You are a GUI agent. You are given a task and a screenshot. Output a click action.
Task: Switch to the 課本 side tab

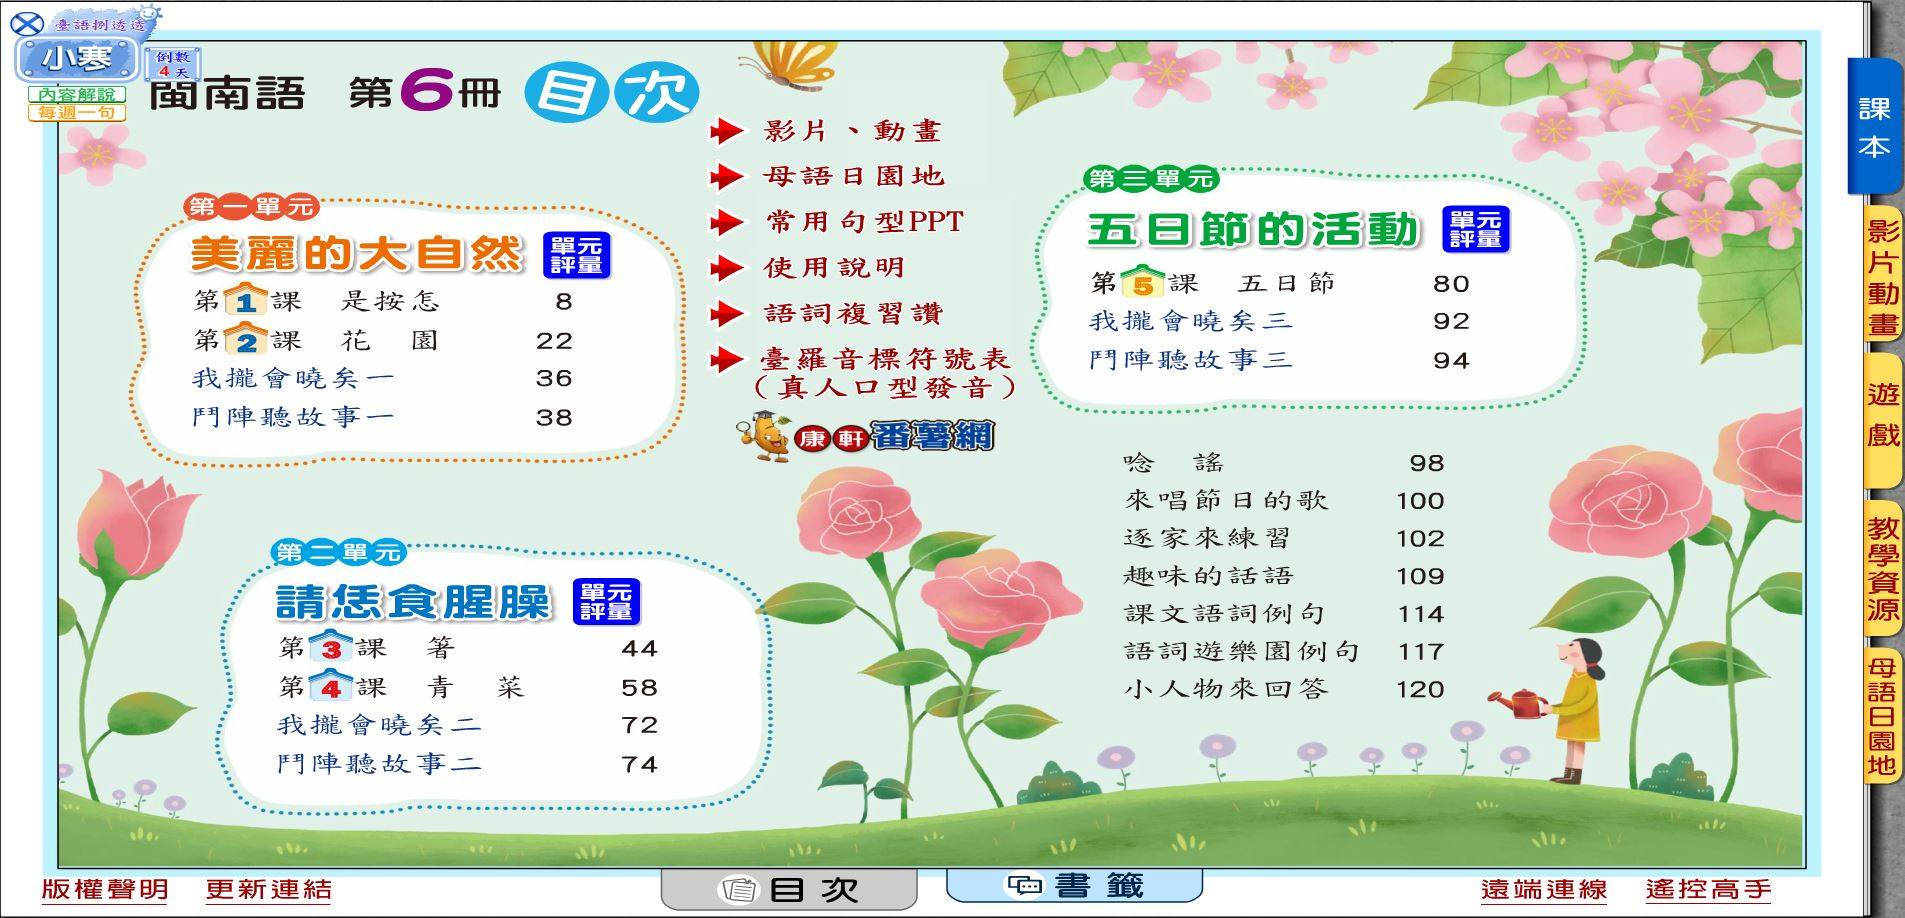pyautogui.click(x=1873, y=127)
